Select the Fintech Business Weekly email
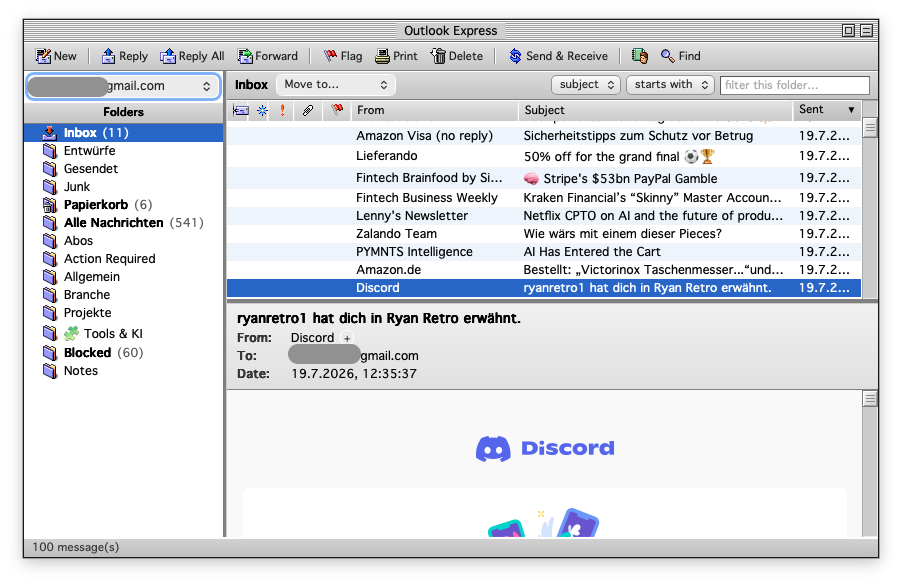Viewport: 902px width, 585px height. [x=544, y=198]
